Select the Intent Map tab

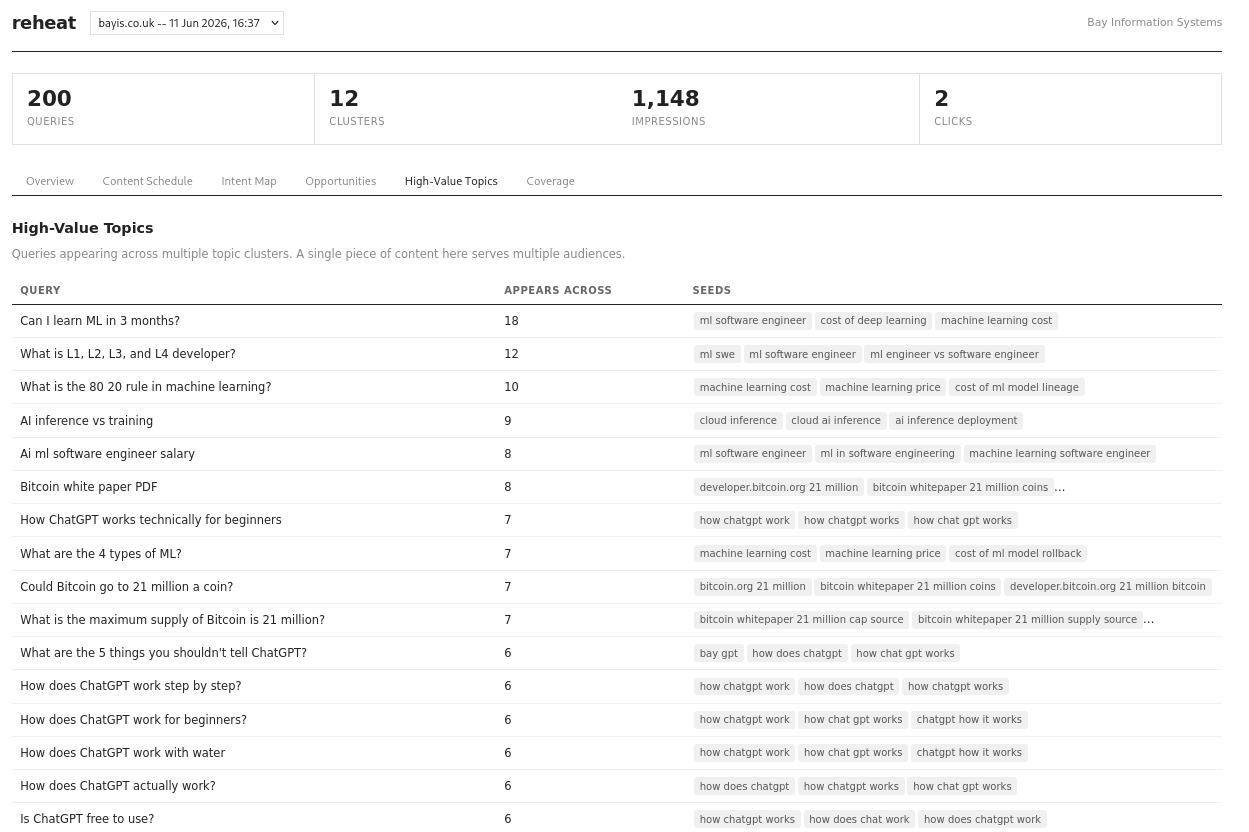pos(249,181)
